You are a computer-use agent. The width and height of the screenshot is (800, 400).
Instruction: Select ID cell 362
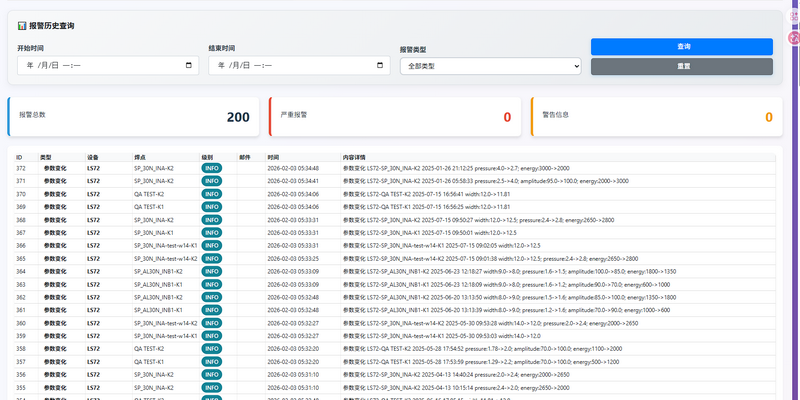coord(20,297)
